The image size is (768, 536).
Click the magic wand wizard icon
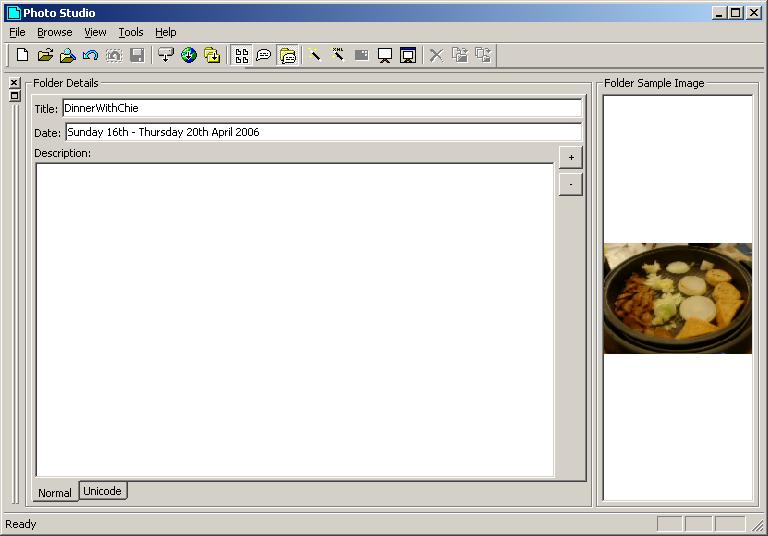point(315,55)
